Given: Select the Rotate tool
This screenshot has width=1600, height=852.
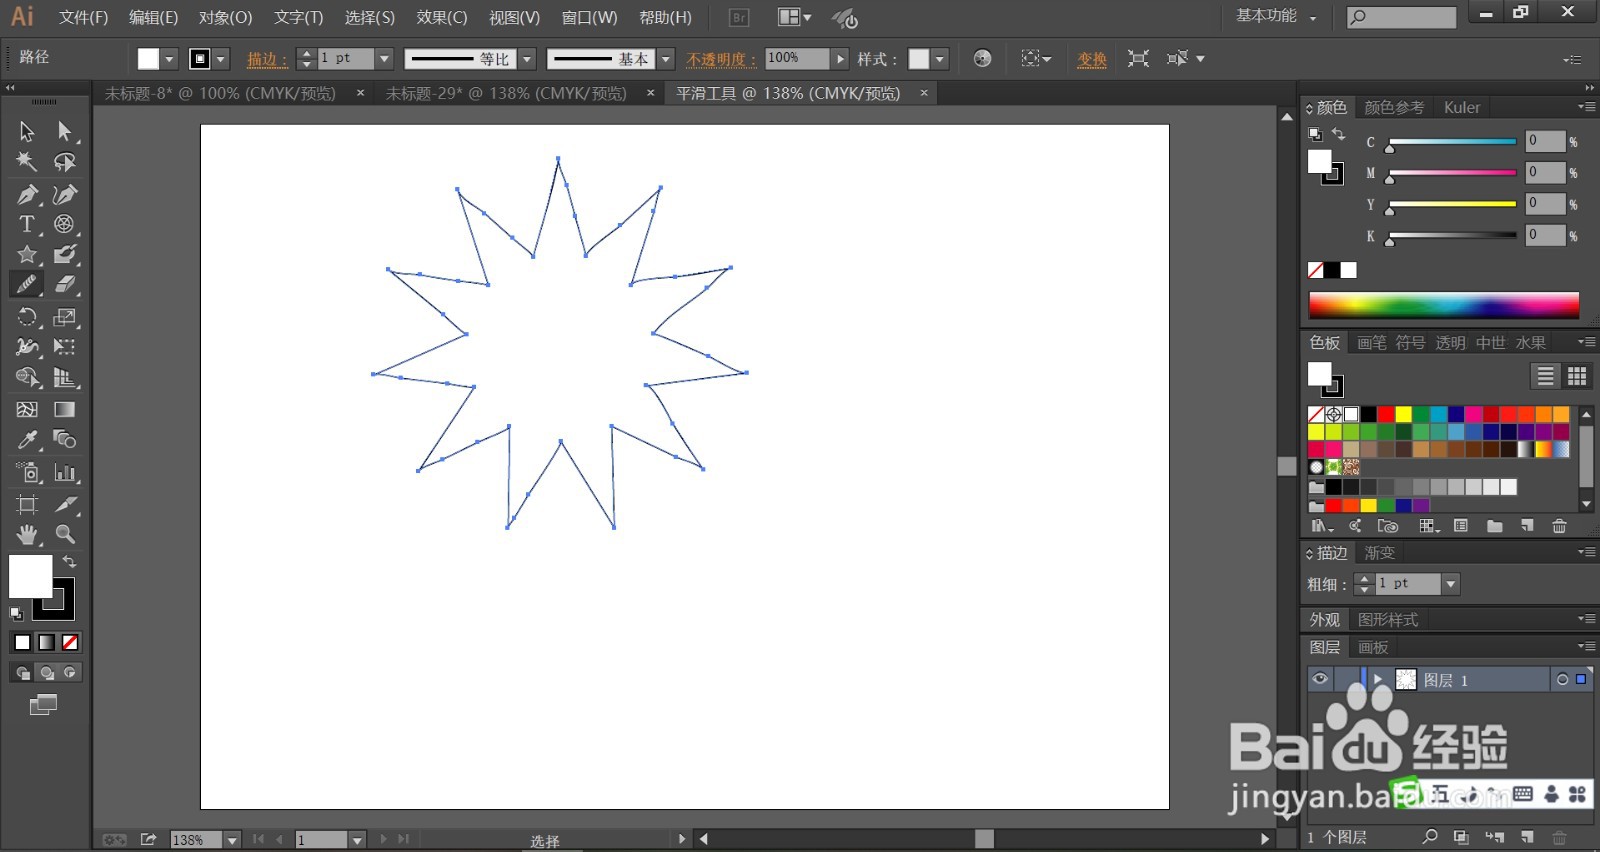Looking at the screenshot, I should (x=27, y=317).
